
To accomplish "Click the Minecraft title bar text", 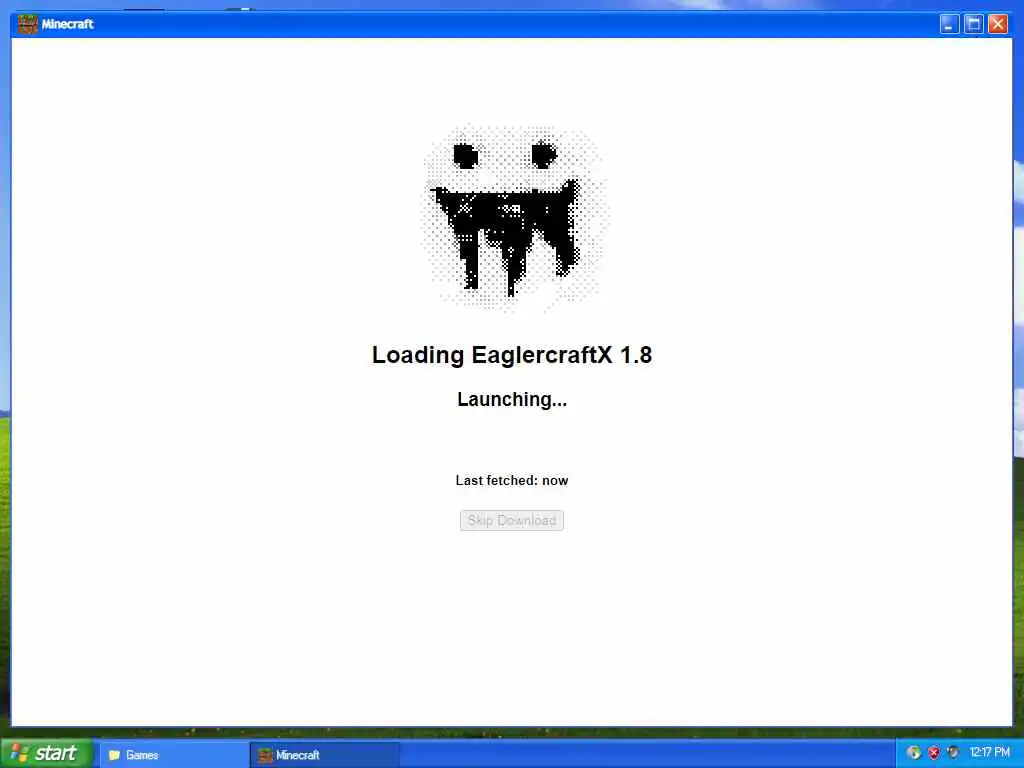I will [x=67, y=24].
